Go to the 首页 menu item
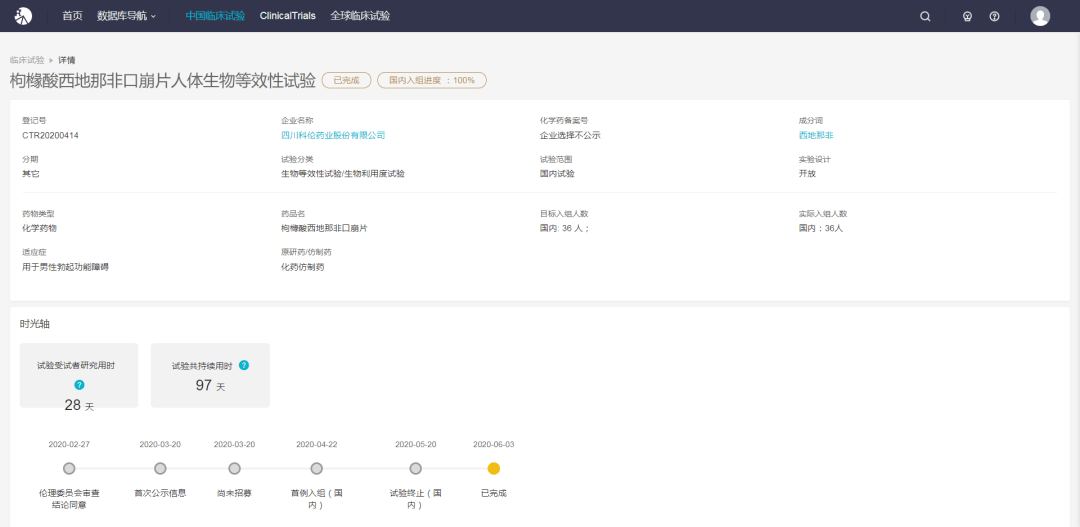This screenshot has height=527, width=1080. coord(72,16)
